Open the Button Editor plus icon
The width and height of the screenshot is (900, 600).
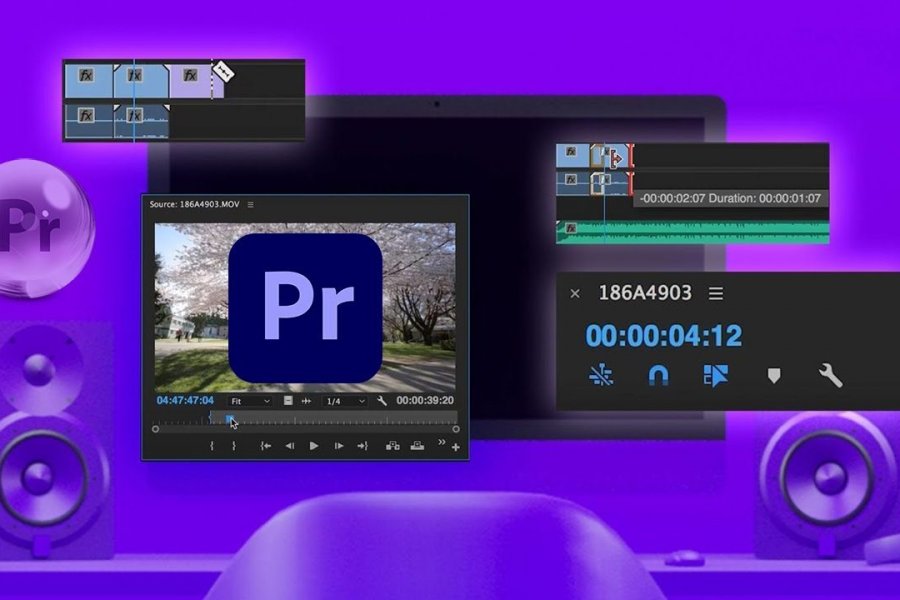pyautogui.click(x=456, y=447)
